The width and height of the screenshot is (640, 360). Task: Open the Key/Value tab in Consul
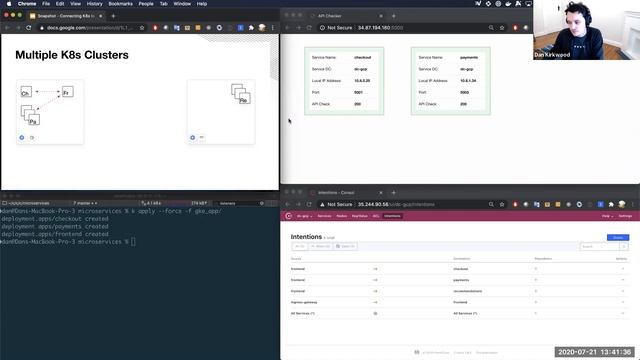tap(360, 216)
